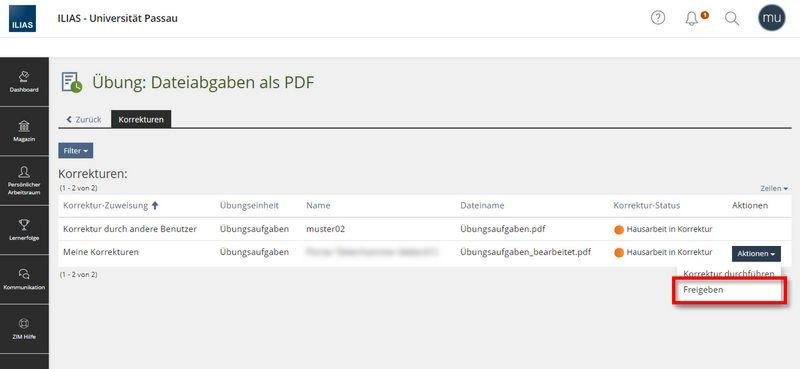Open Magazin in sidebar
The width and height of the screenshot is (800, 369).
pos(24,131)
